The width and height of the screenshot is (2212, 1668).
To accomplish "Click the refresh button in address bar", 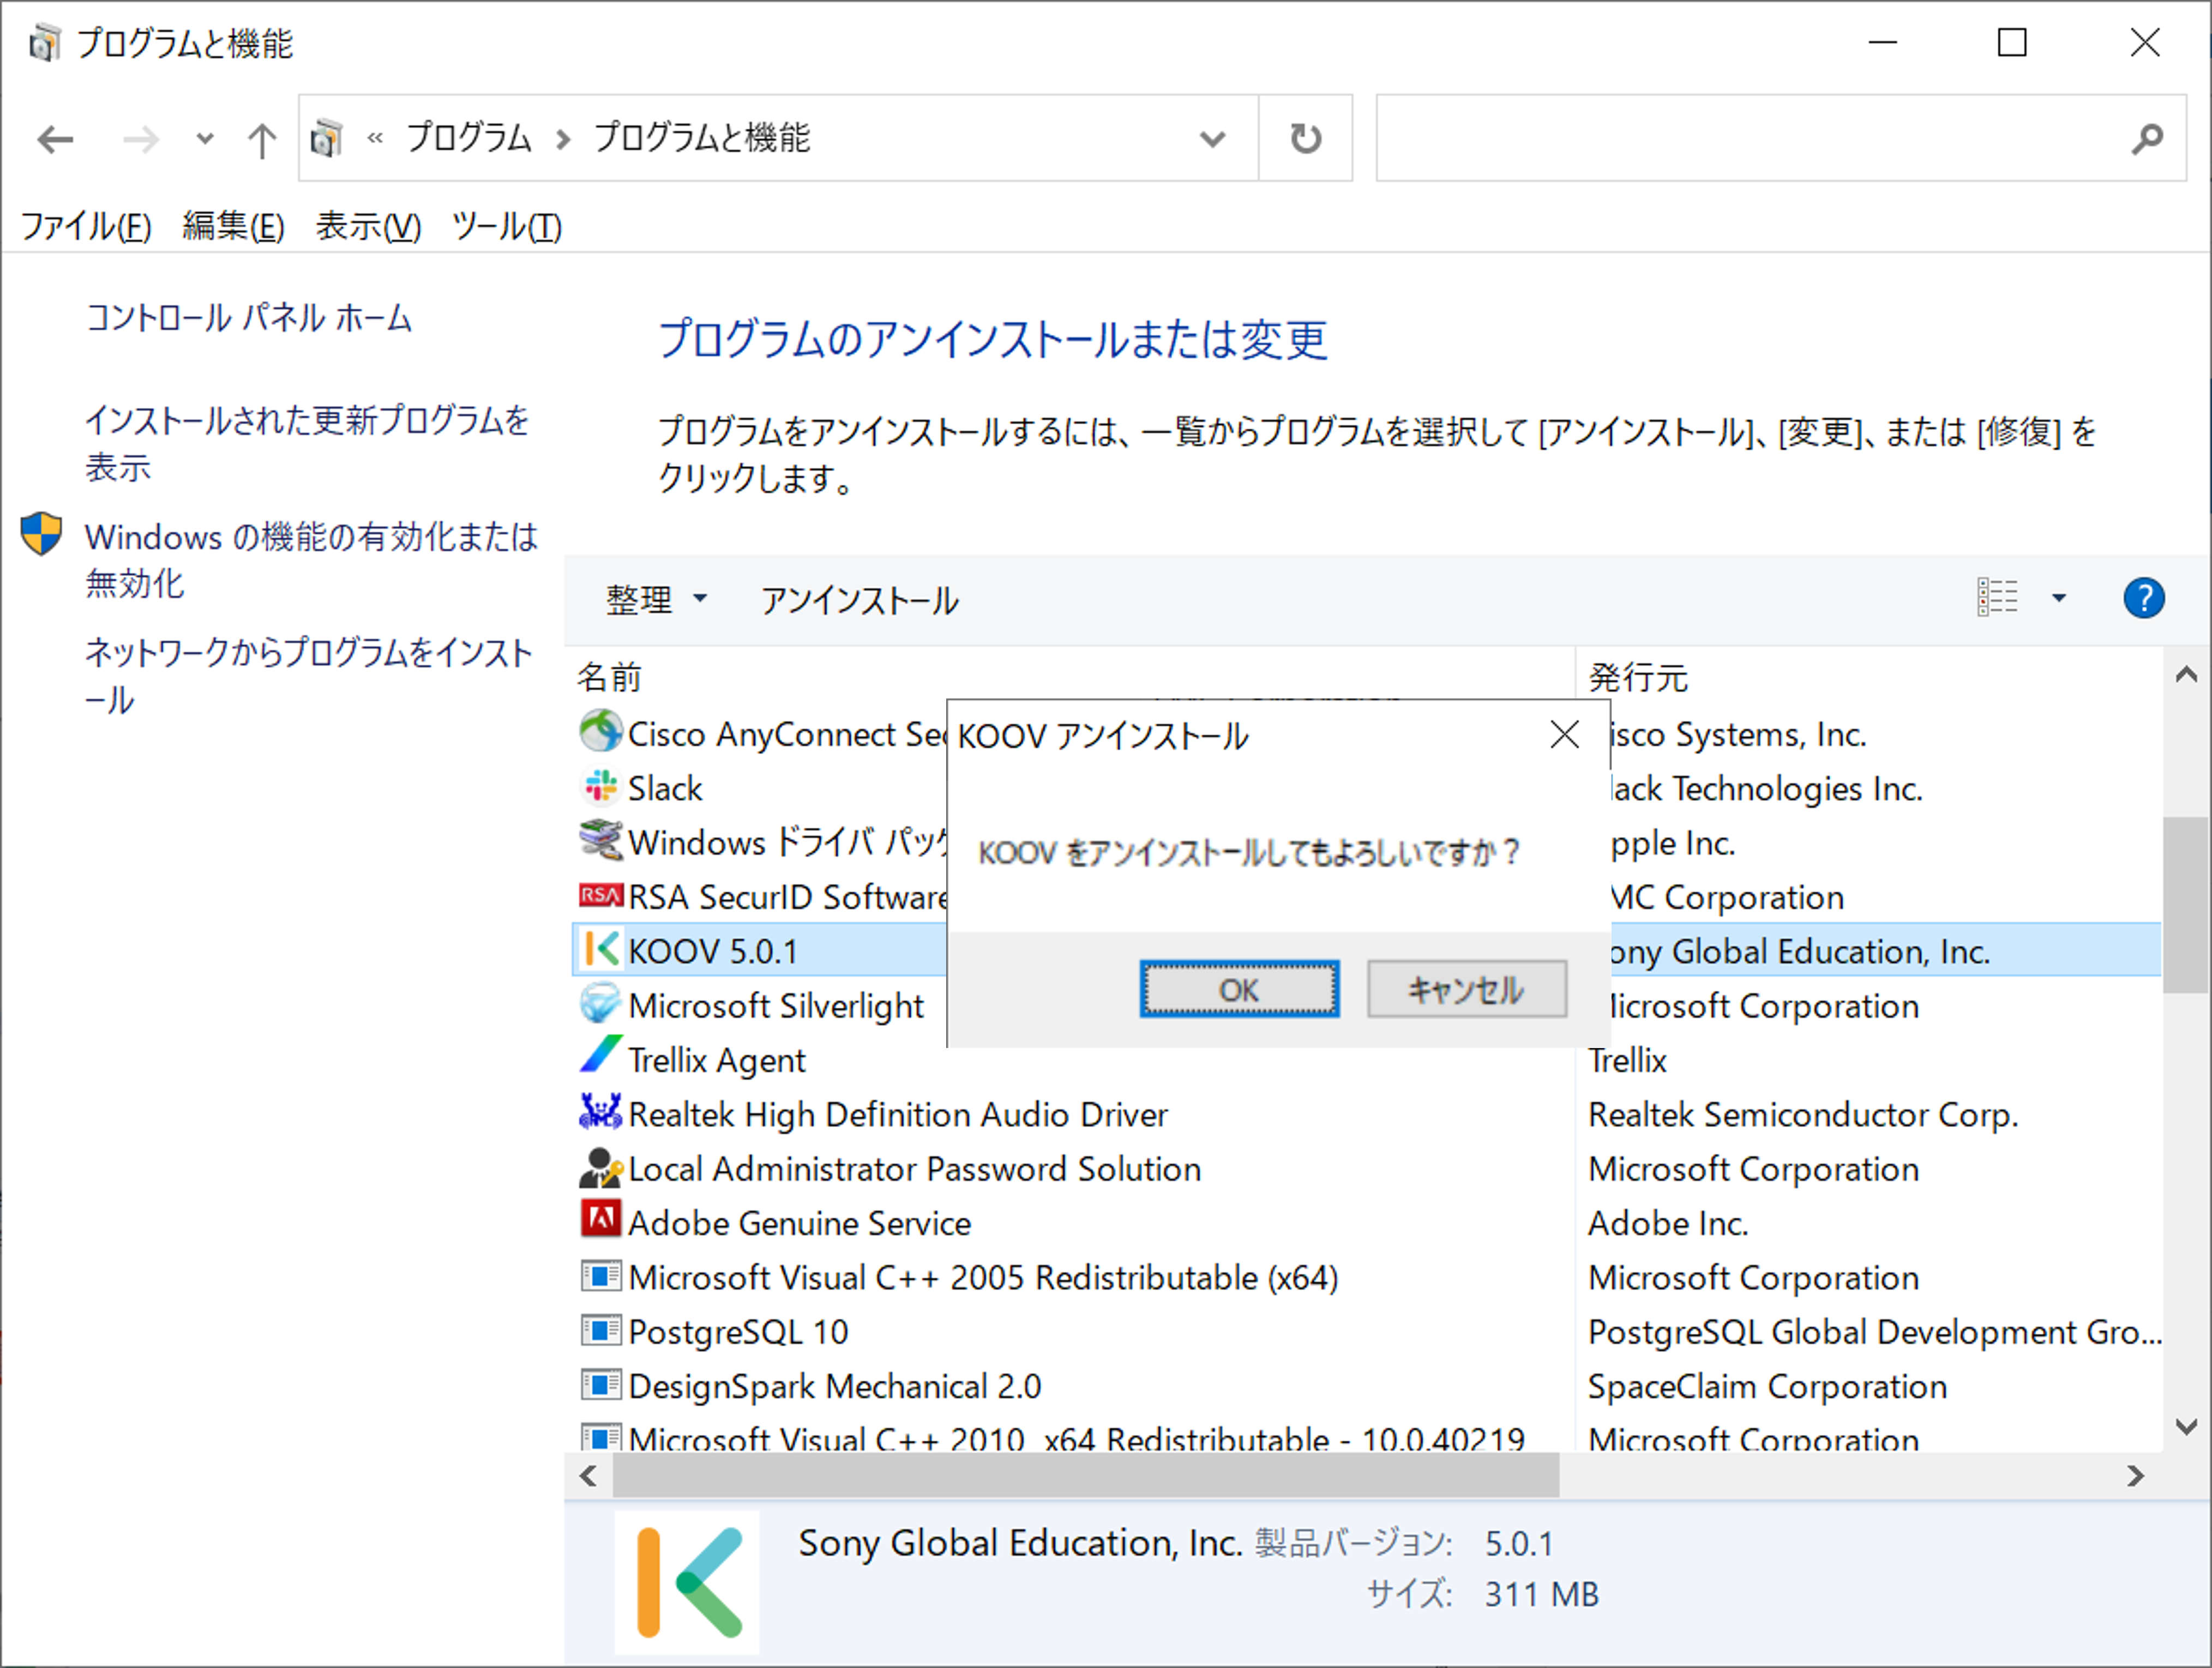I will (1305, 138).
